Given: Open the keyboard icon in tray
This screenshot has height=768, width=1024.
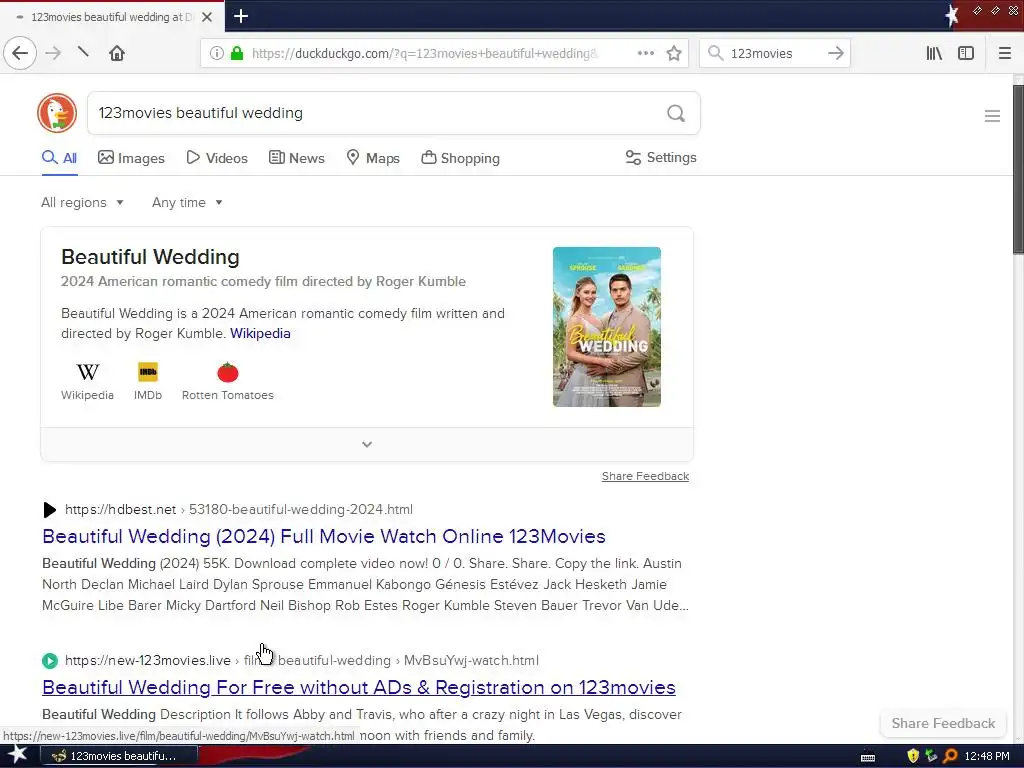Looking at the screenshot, I should pyautogui.click(x=868, y=757).
